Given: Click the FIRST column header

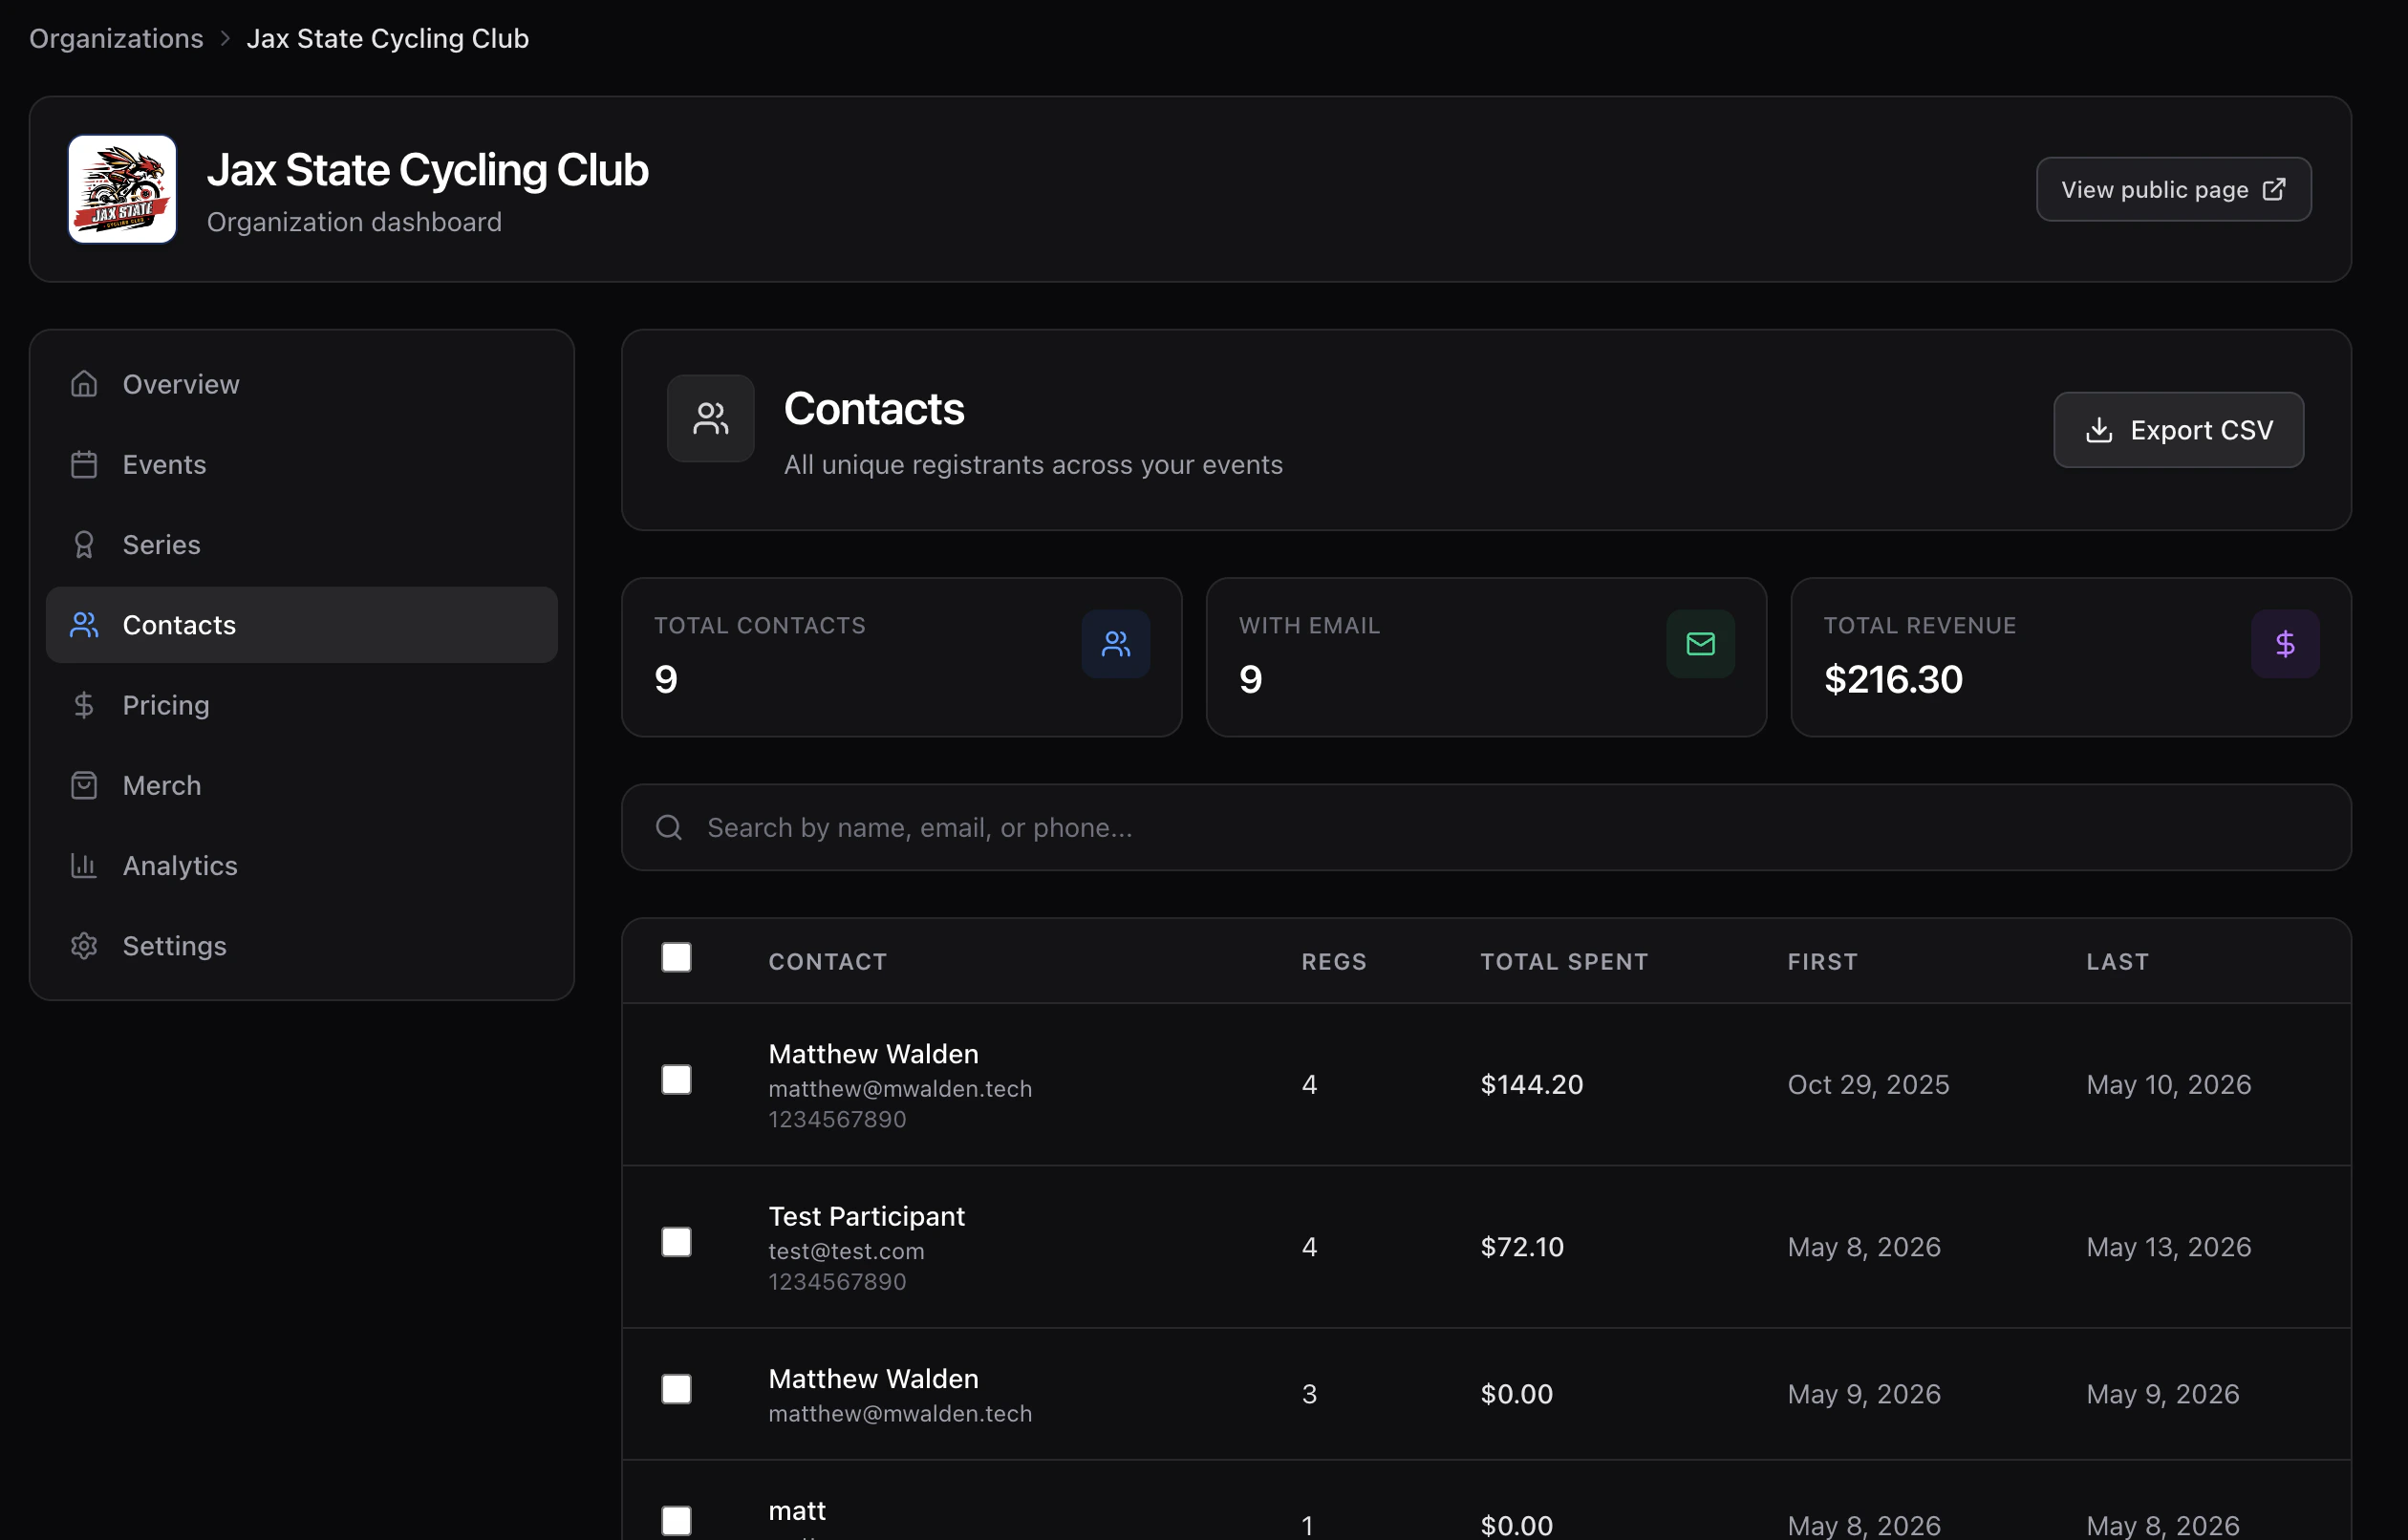Looking at the screenshot, I should coord(1822,961).
